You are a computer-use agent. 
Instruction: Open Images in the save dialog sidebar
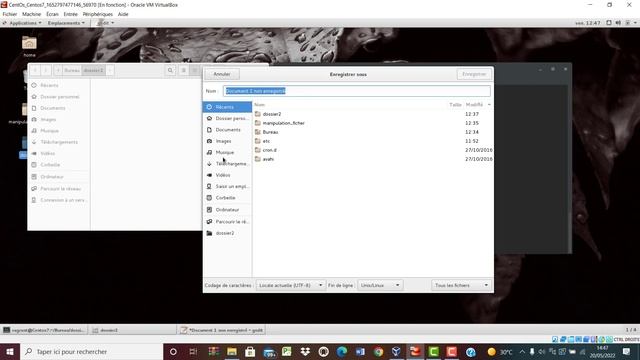pos(227,141)
